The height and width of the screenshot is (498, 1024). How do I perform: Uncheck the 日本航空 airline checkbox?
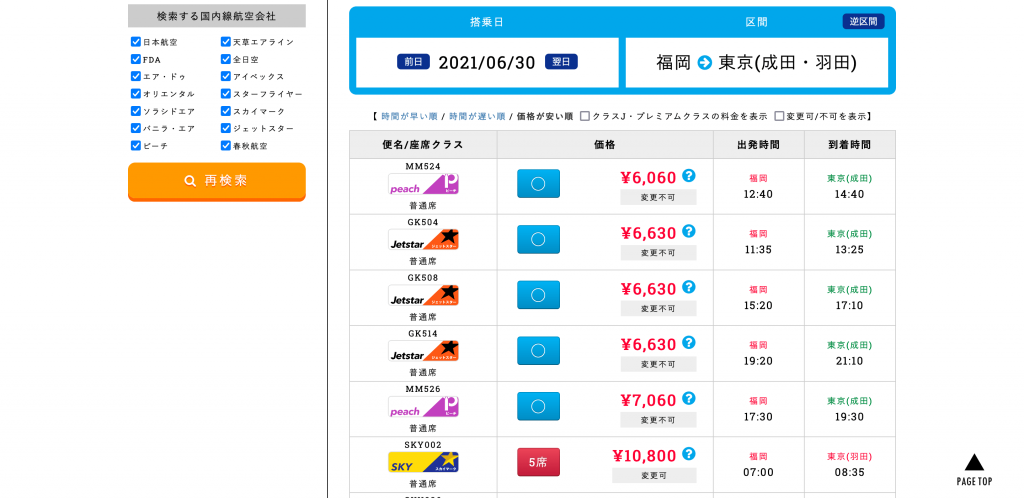point(136,42)
